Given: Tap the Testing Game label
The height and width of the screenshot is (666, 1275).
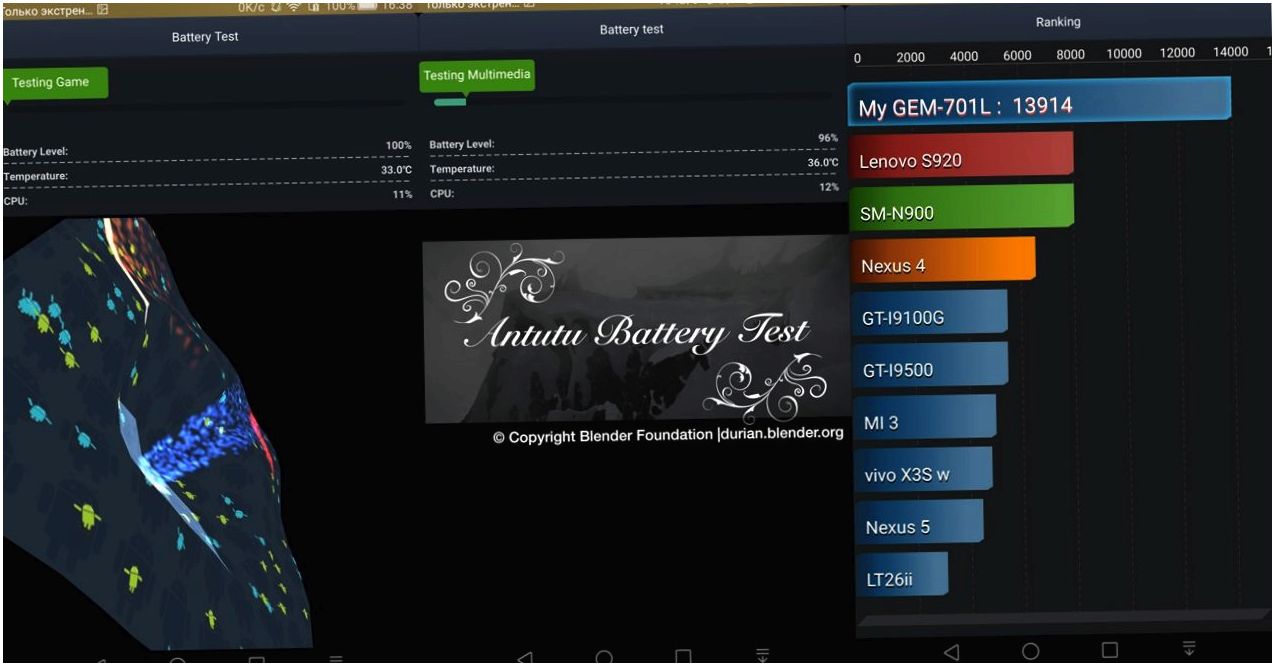Looking at the screenshot, I should tap(55, 82).
